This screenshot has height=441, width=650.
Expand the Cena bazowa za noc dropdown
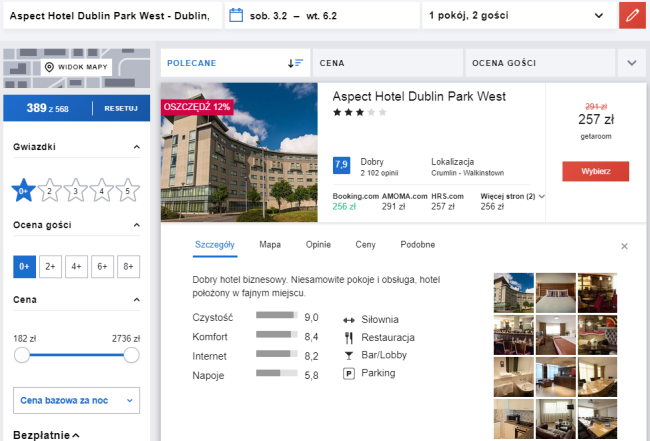(76, 401)
